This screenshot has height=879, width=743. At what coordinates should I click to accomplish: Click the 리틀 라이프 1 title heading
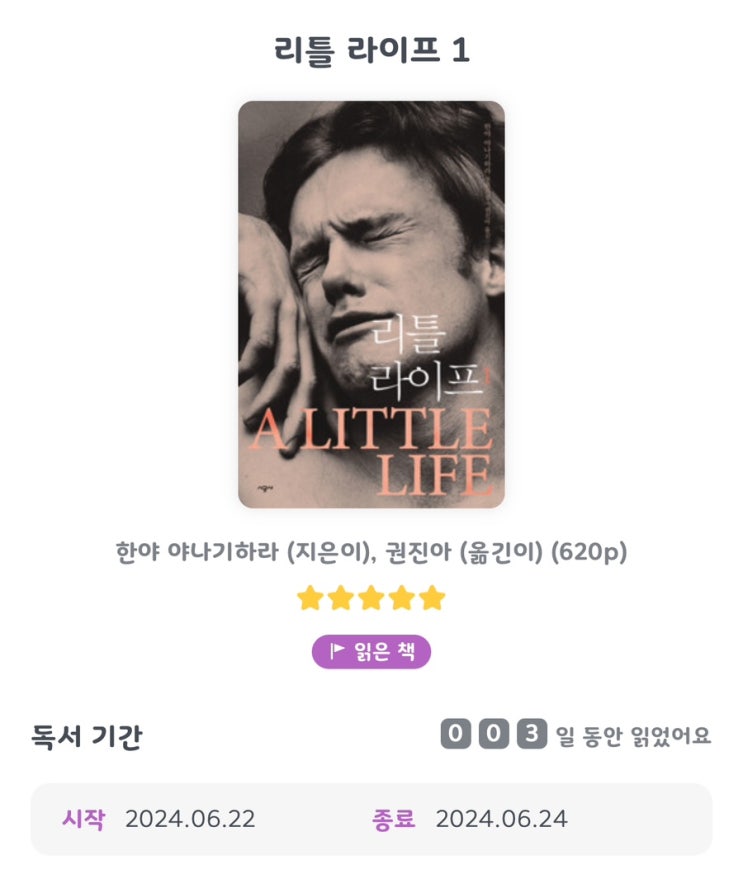[371, 50]
